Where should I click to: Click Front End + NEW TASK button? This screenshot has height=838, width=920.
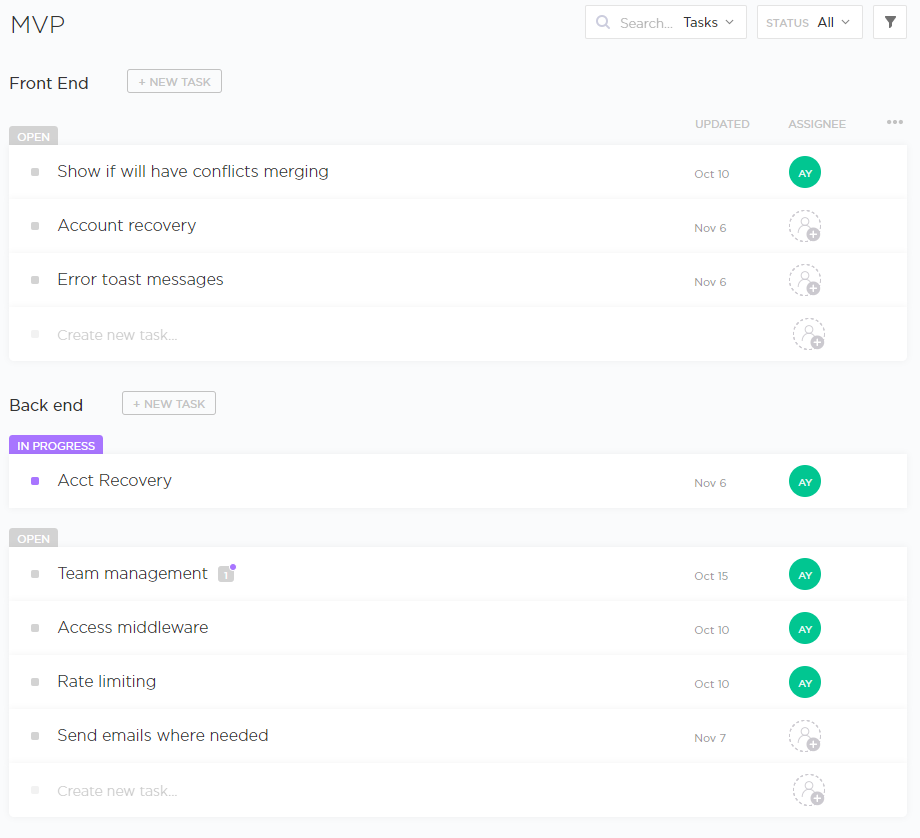pyautogui.click(x=174, y=82)
